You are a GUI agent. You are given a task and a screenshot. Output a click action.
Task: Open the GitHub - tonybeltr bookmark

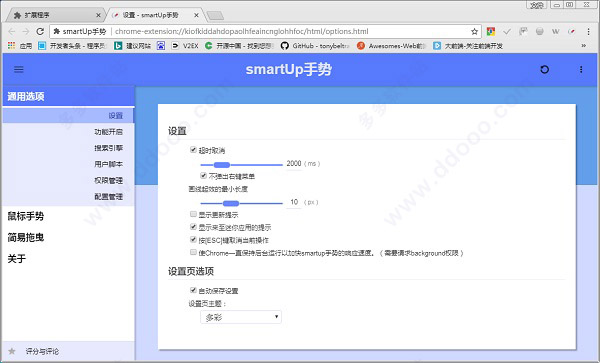click(x=315, y=46)
